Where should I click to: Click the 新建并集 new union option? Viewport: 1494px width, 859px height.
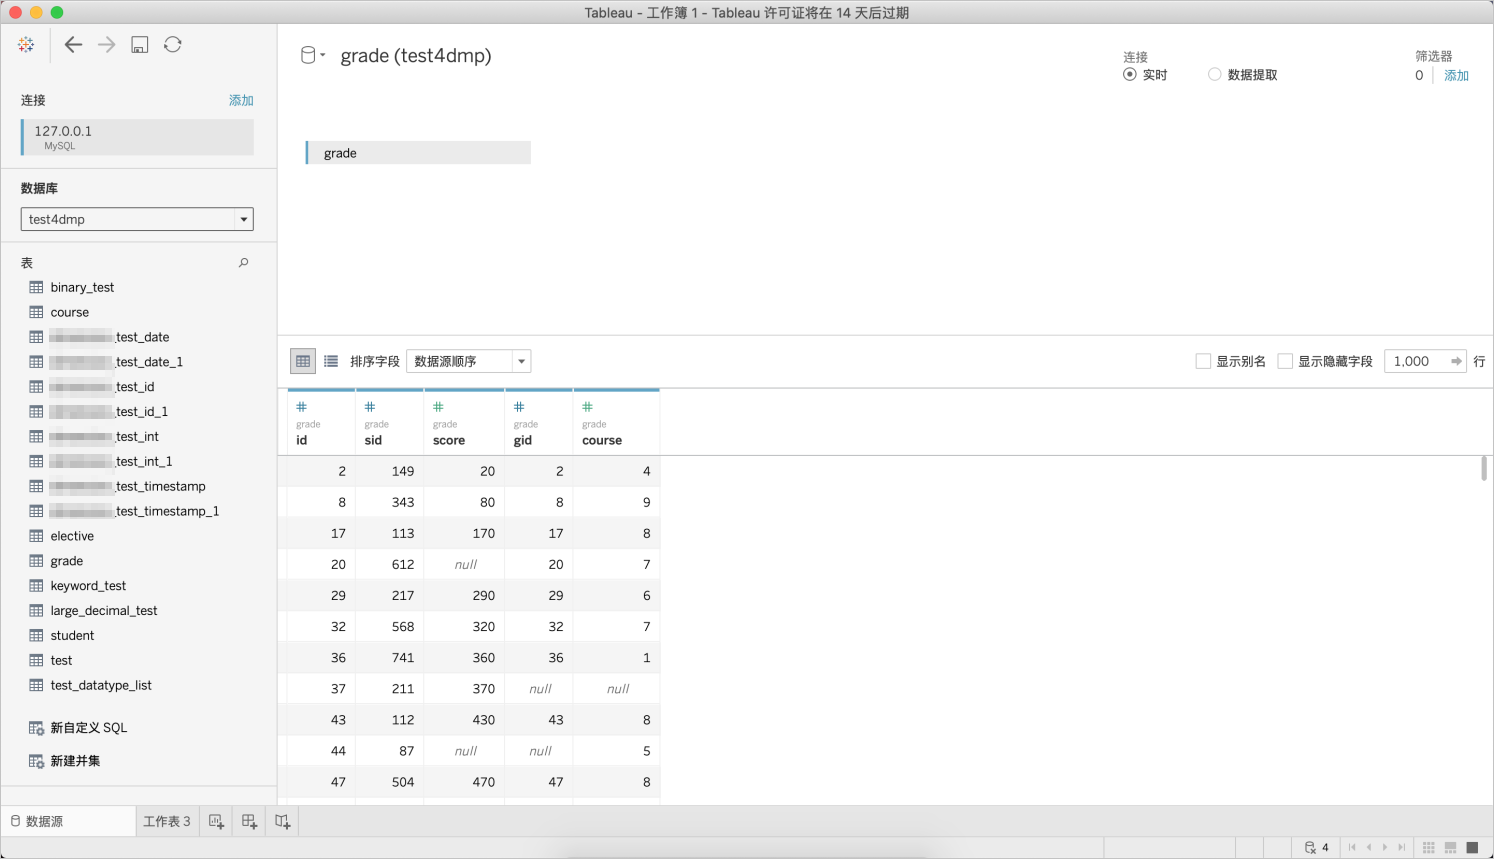[75, 761]
